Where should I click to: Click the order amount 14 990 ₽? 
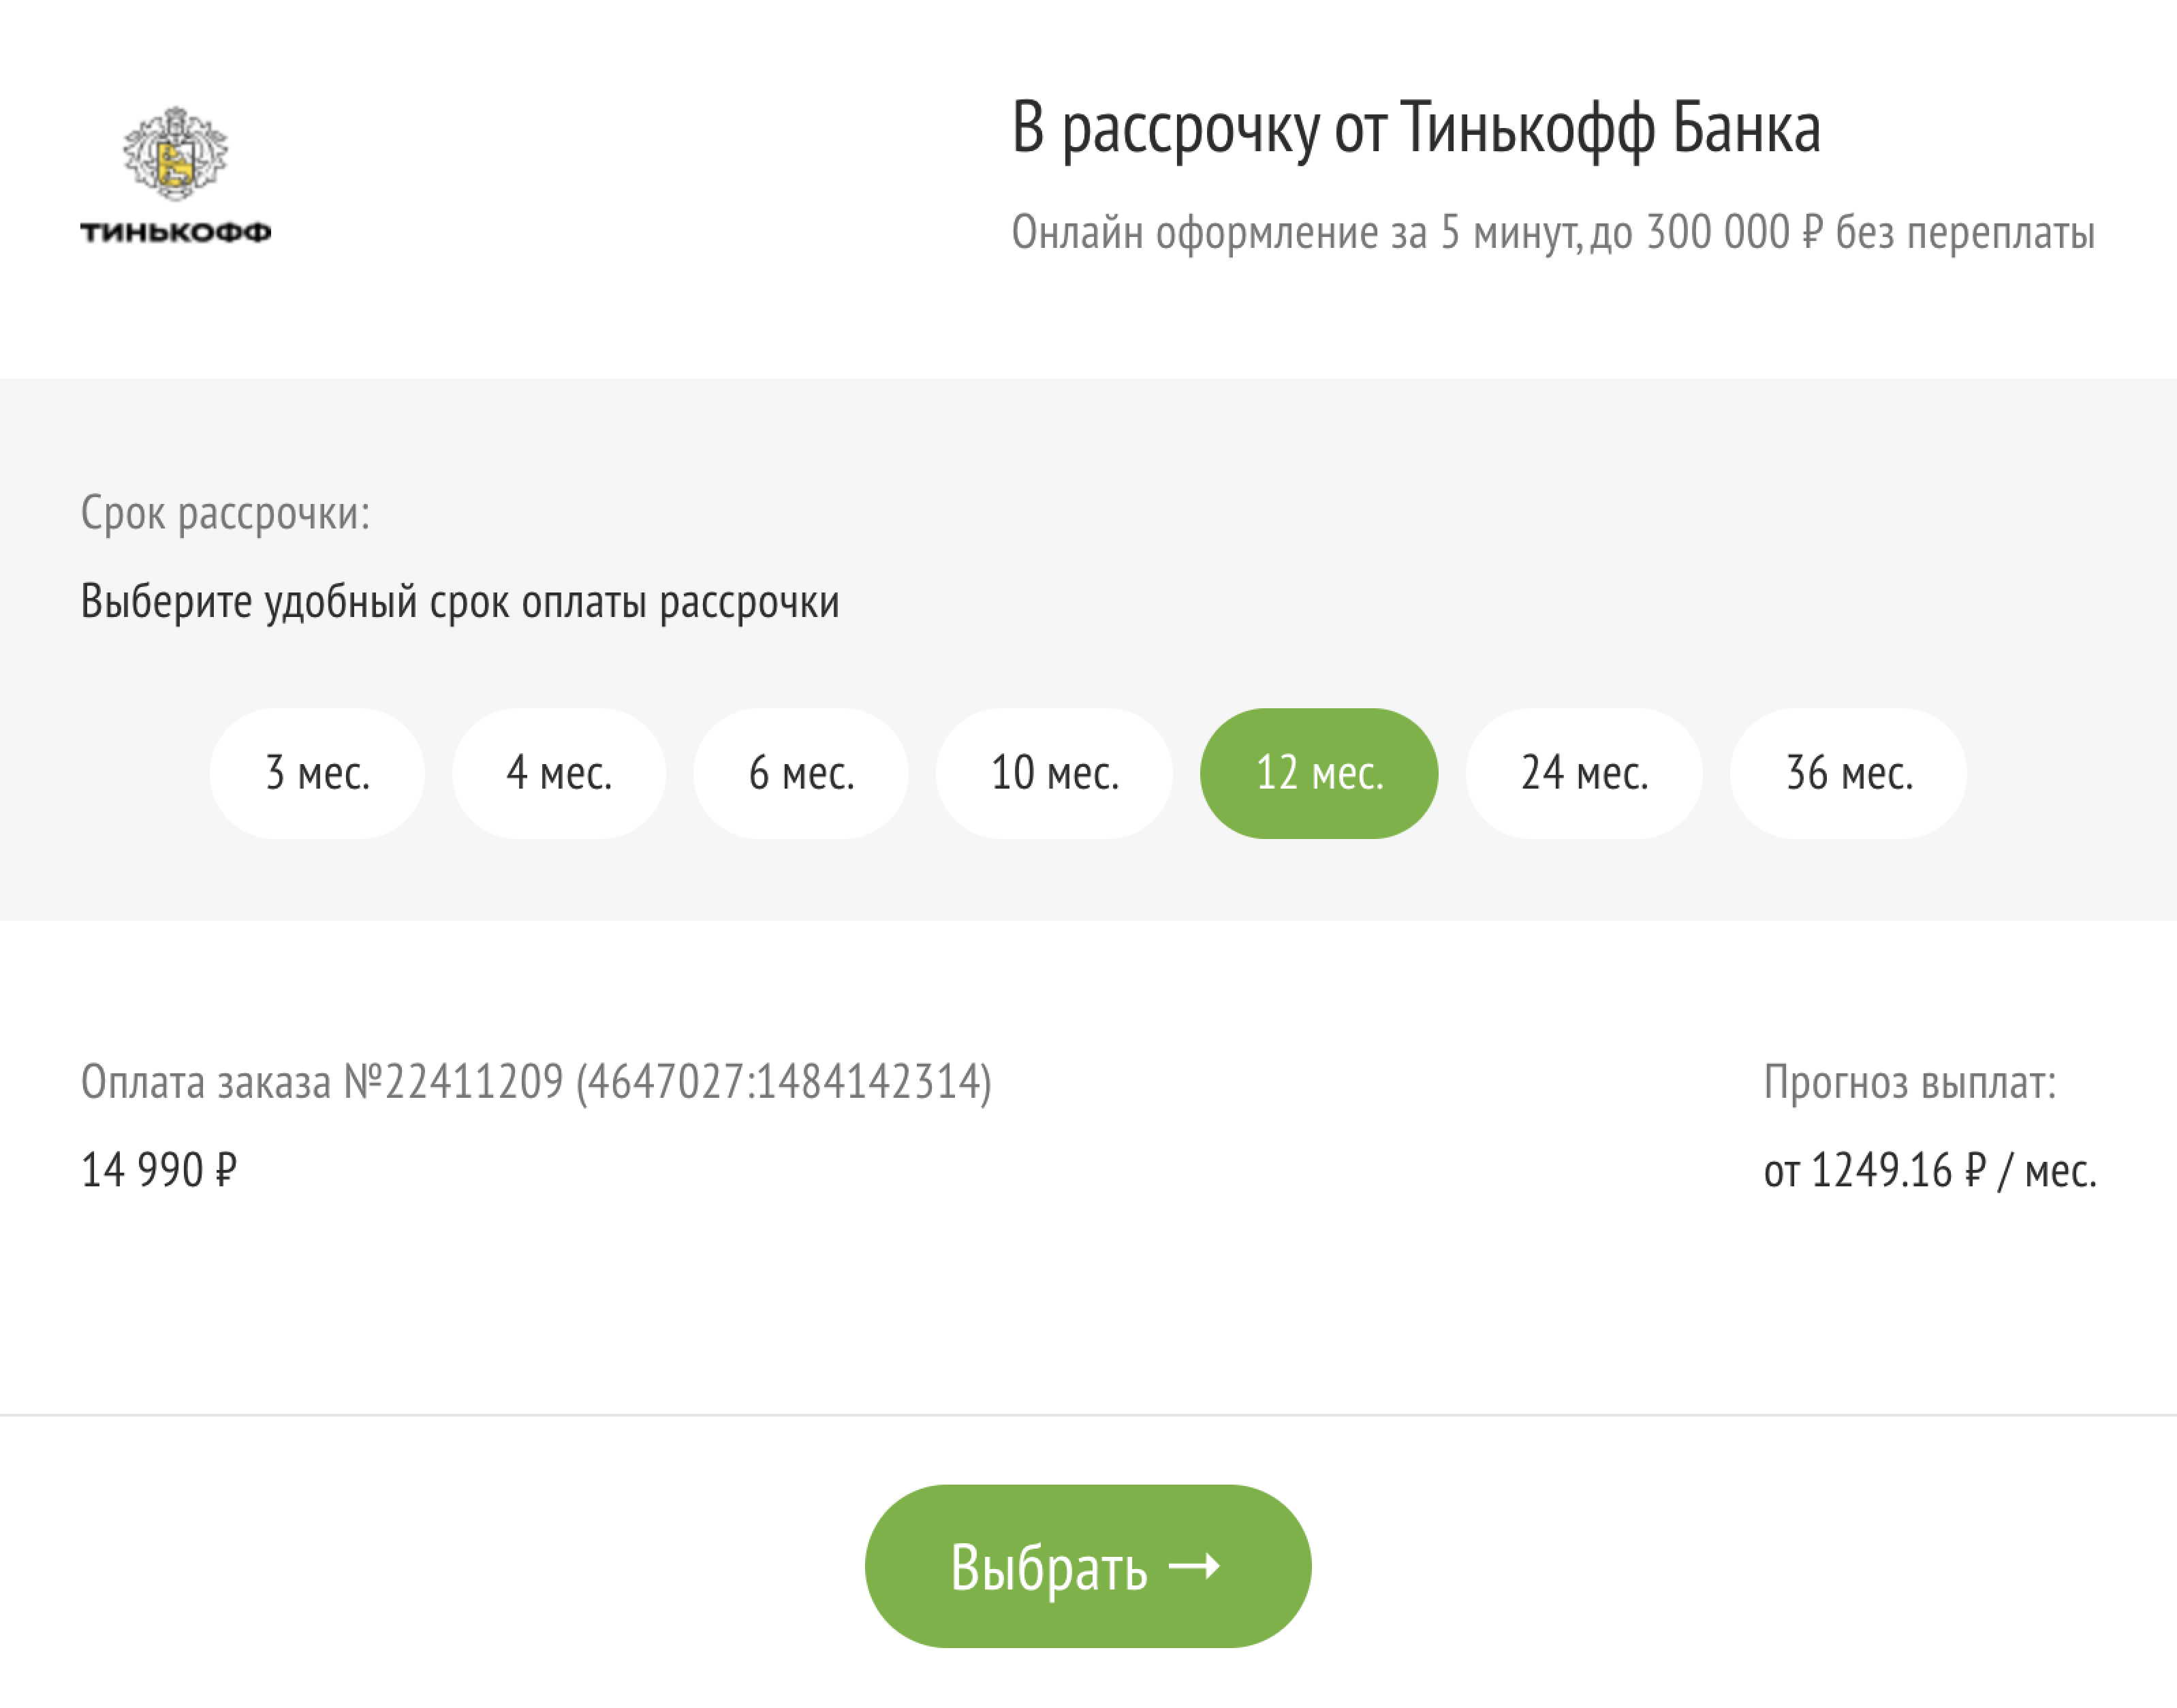159,1169
